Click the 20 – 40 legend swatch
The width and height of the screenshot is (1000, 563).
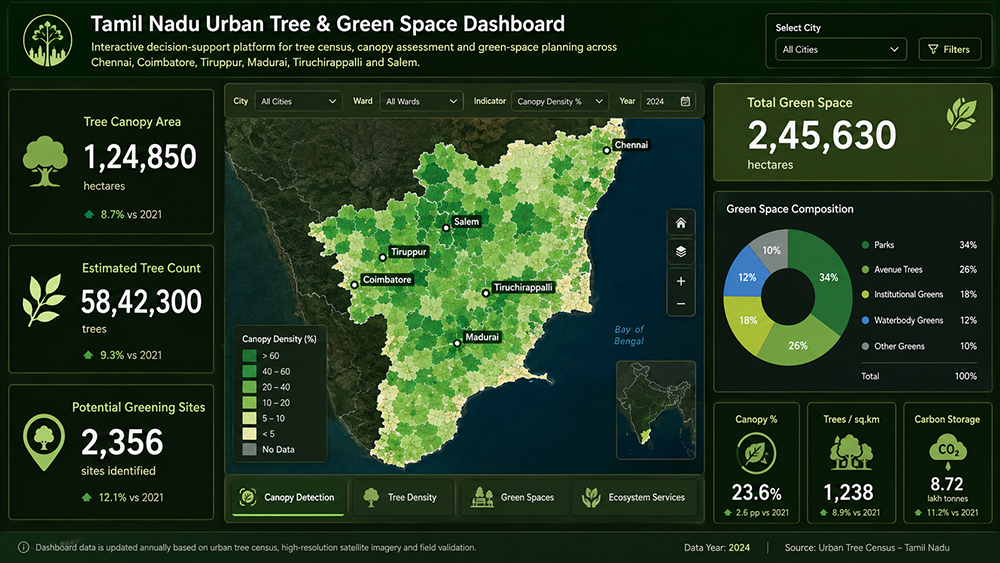pyautogui.click(x=249, y=387)
